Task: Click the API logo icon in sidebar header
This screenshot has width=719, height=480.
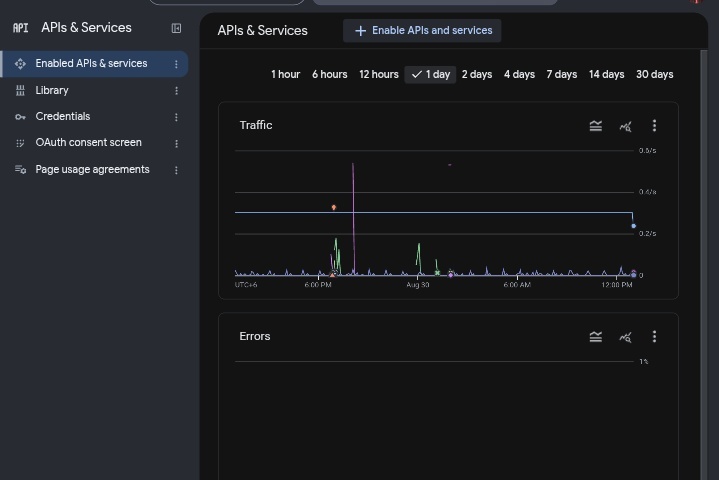Action: click(20, 28)
